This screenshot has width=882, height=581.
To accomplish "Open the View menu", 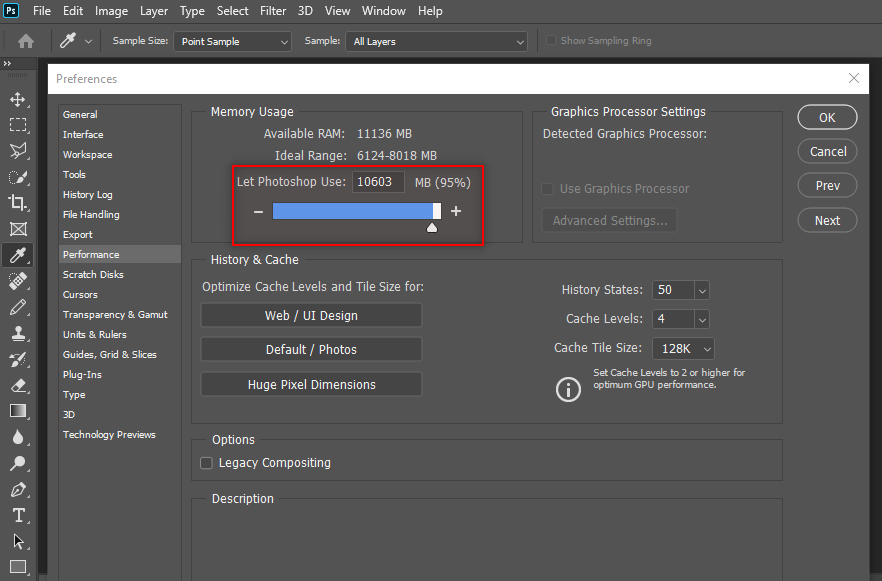I will [338, 11].
